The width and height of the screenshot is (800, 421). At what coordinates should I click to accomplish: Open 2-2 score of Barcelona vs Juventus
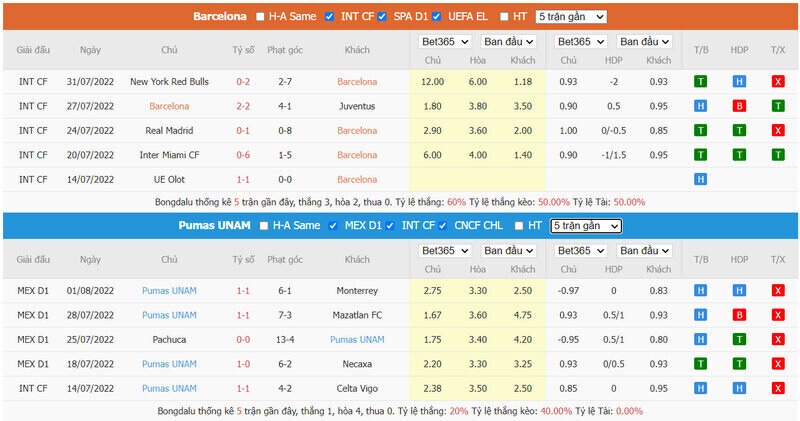(243, 106)
